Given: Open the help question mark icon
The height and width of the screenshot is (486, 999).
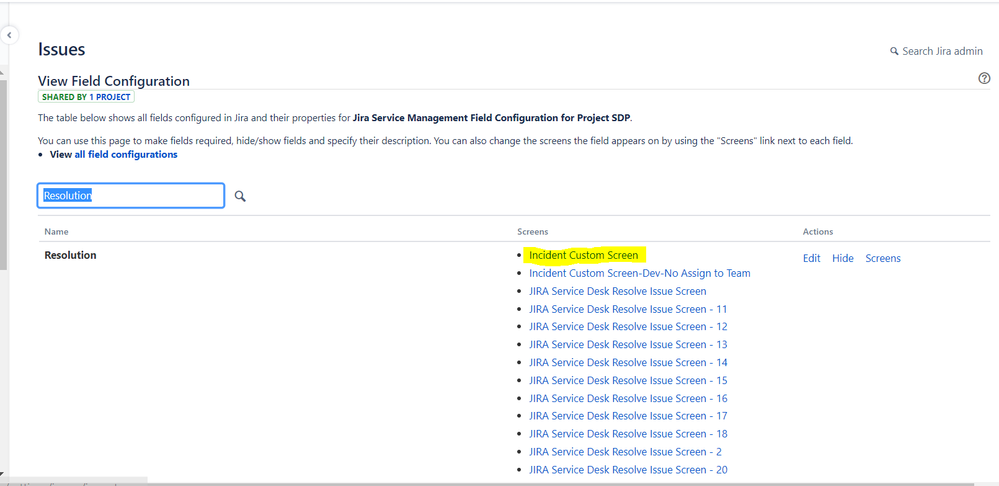Looking at the screenshot, I should (984, 78).
